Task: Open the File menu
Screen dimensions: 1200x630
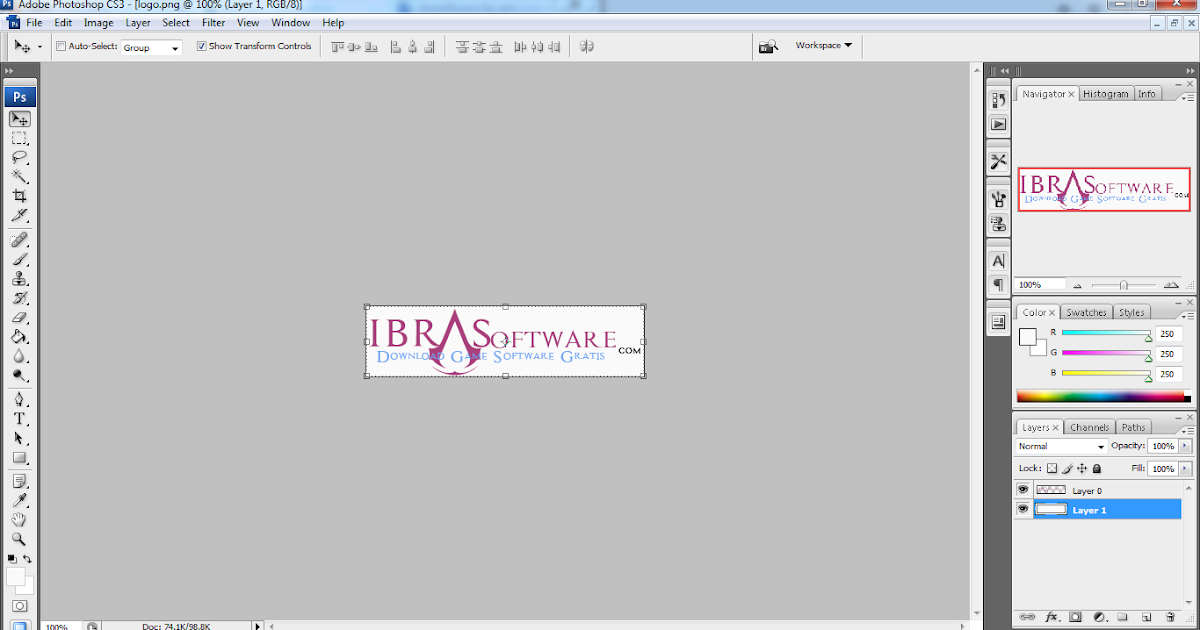Action: [34, 22]
